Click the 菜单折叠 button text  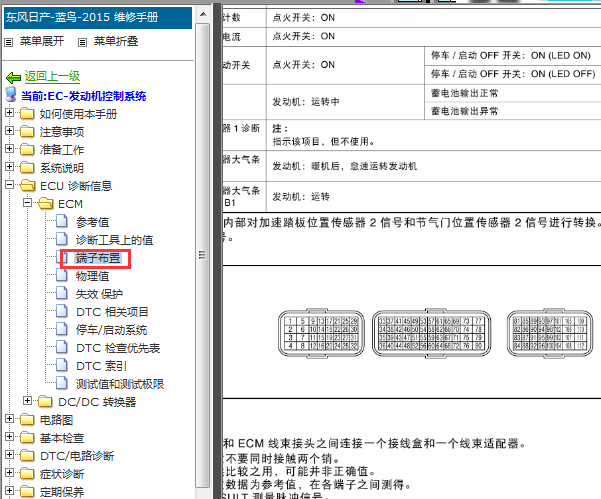pos(116,41)
